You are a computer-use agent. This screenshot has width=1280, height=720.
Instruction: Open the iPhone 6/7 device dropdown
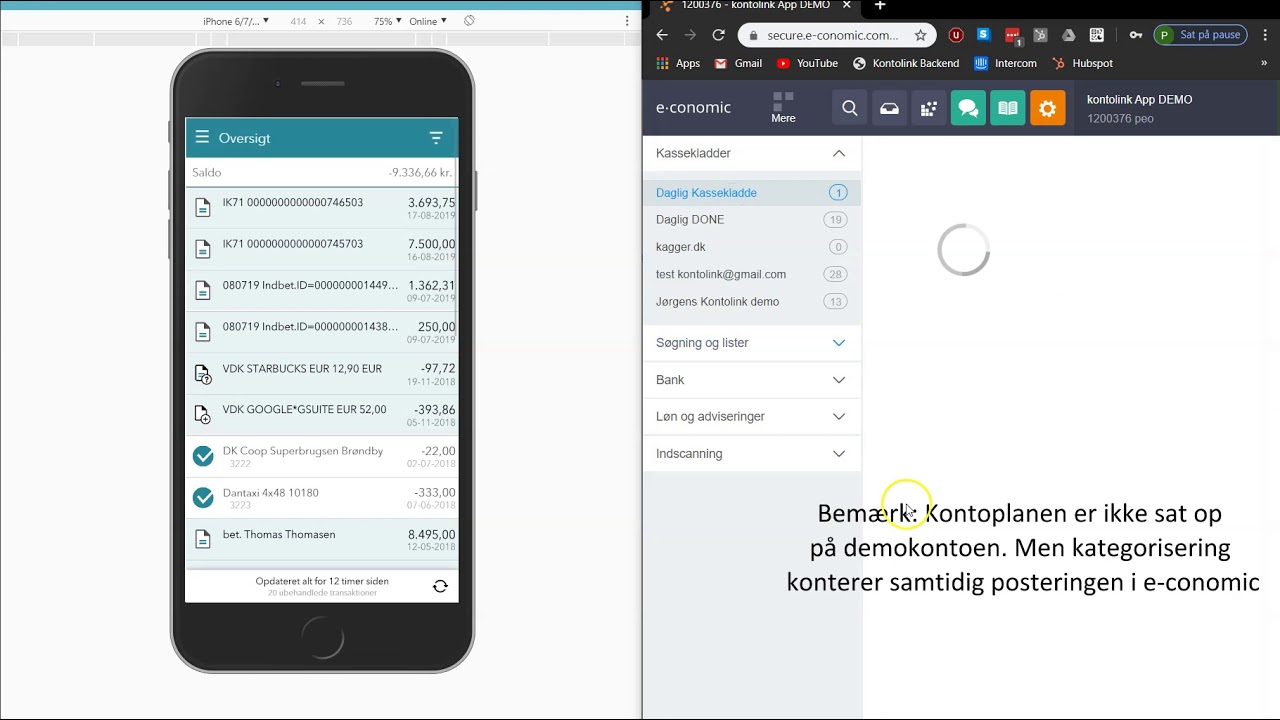coord(236,21)
